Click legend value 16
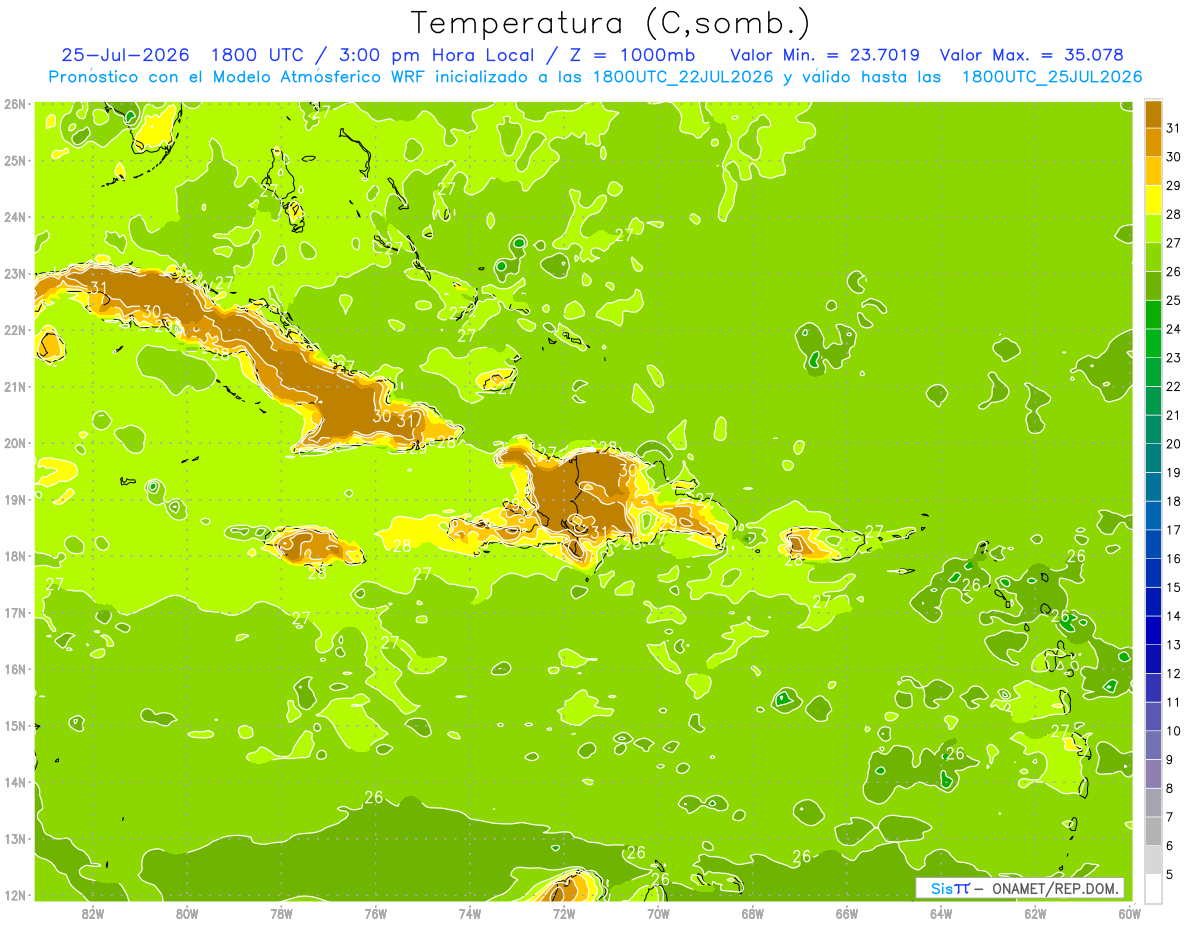1200x927 pixels. 1174,559
